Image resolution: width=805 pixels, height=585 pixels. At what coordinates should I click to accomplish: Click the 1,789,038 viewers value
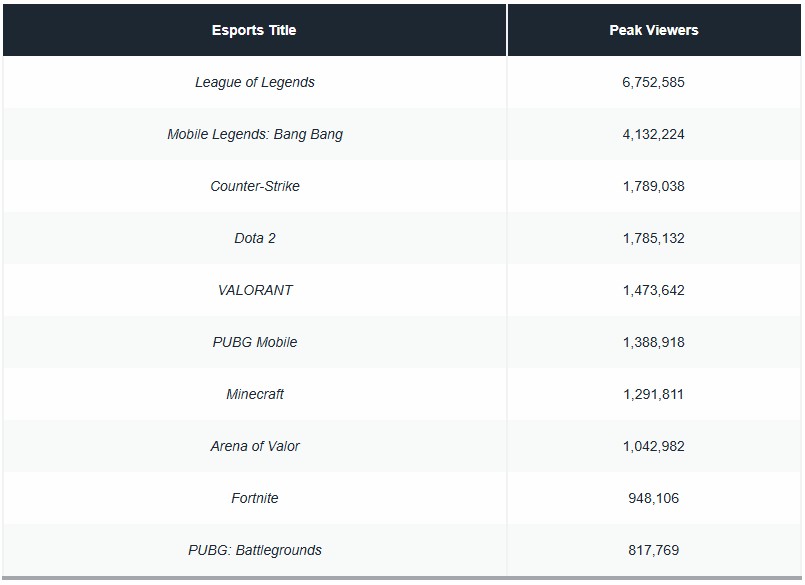tap(654, 186)
